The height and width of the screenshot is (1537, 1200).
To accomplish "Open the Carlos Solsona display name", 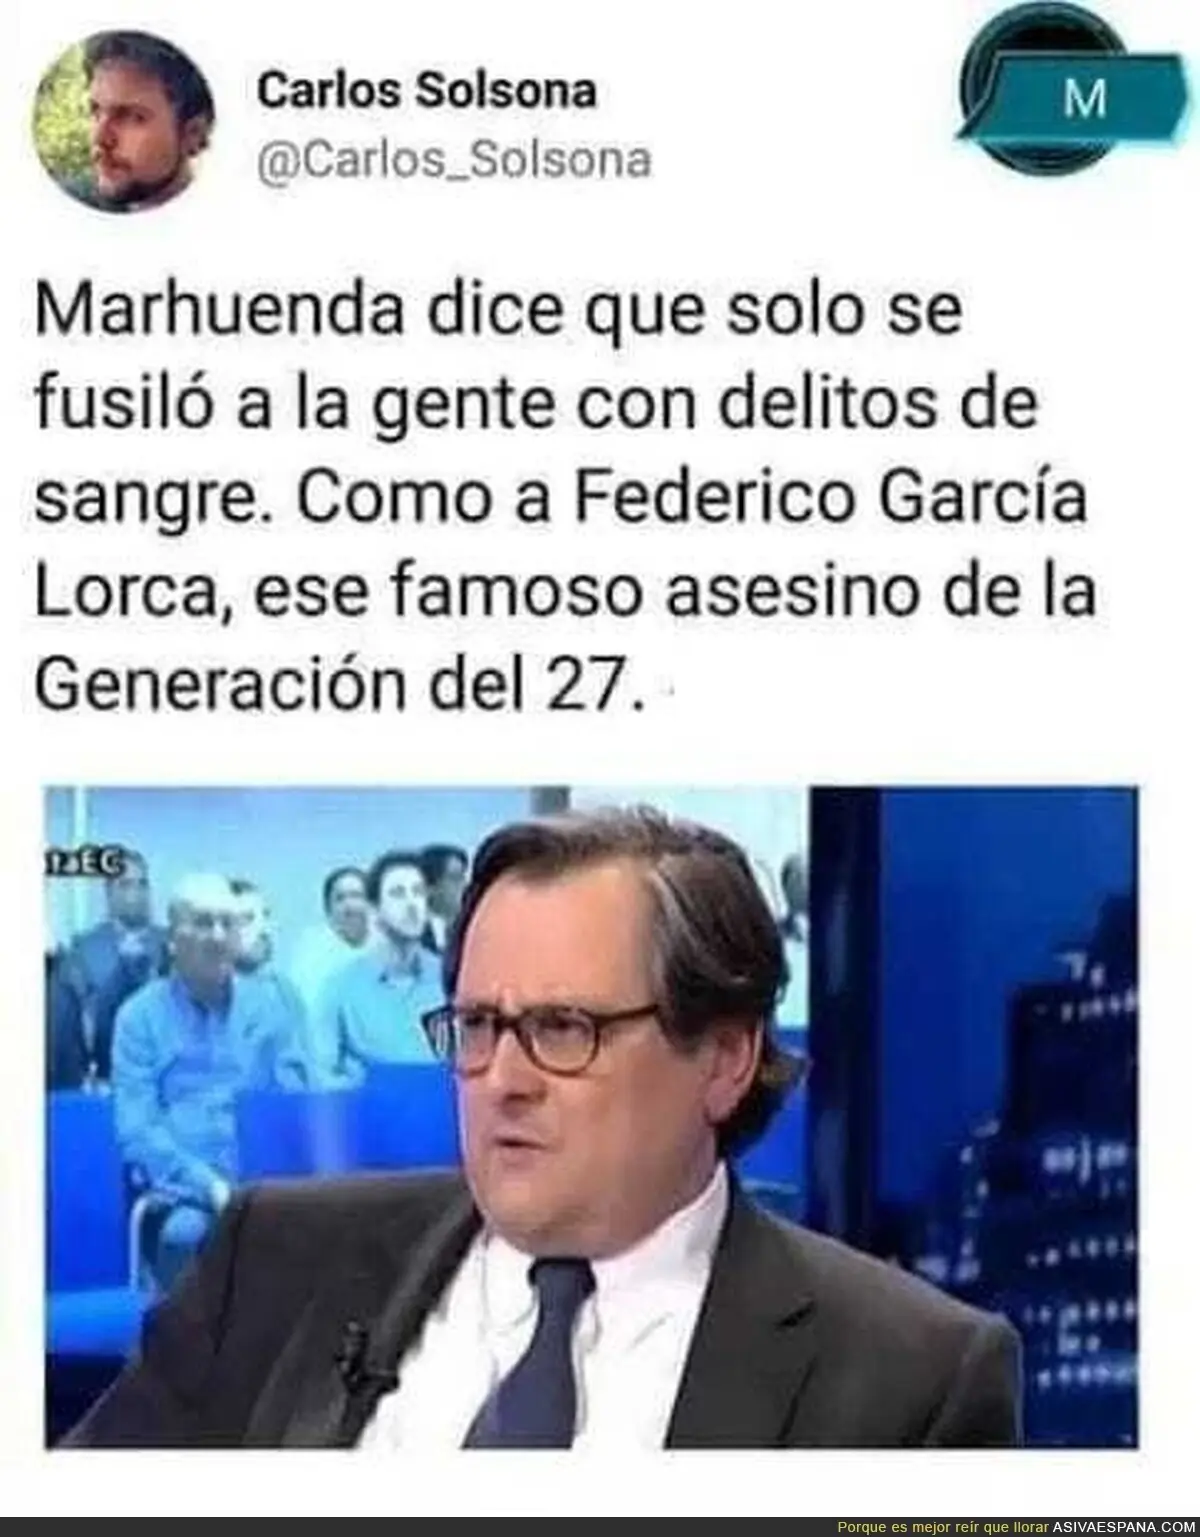I will (427, 92).
